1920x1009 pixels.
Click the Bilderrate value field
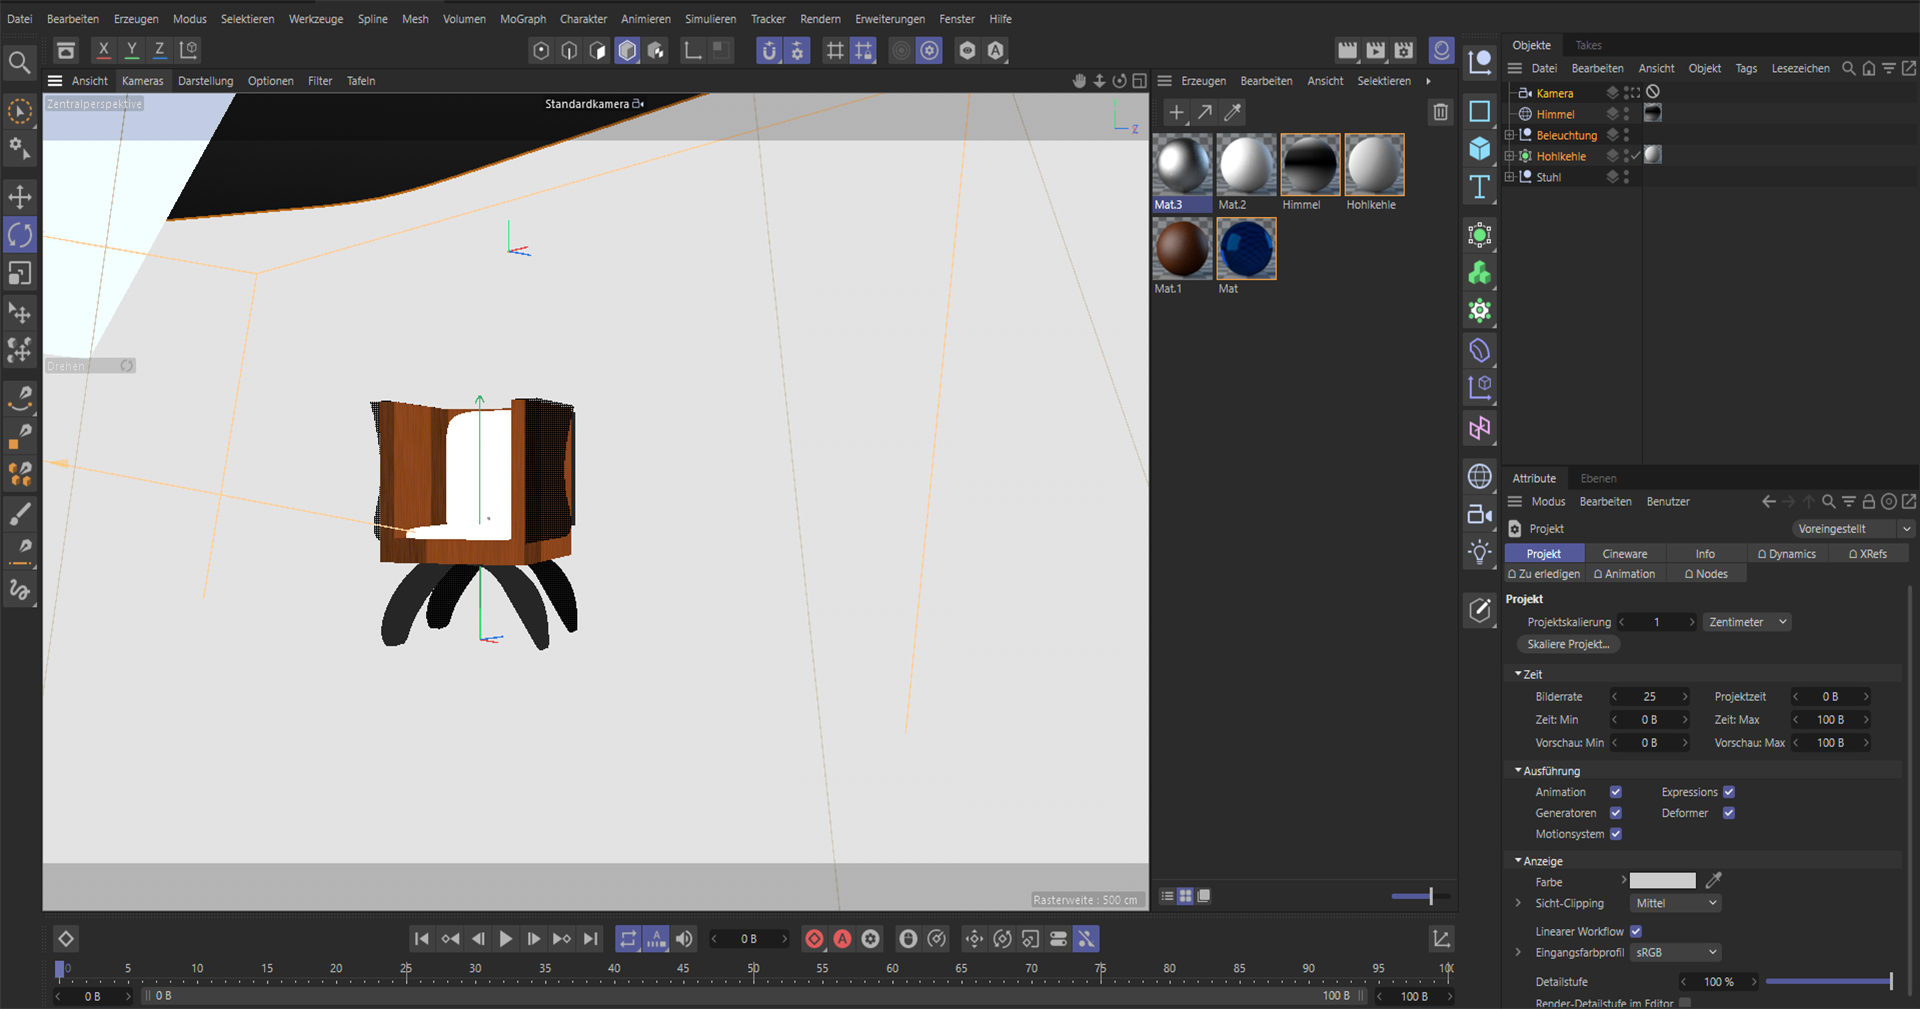[x=1649, y=697]
